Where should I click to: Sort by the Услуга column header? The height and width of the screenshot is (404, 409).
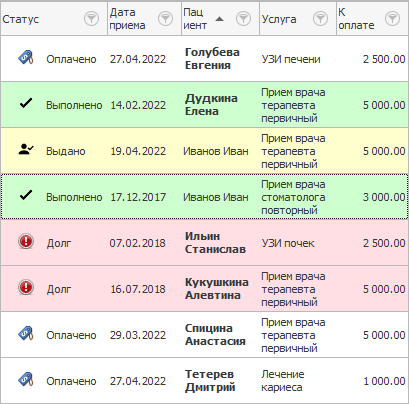click(x=279, y=19)
